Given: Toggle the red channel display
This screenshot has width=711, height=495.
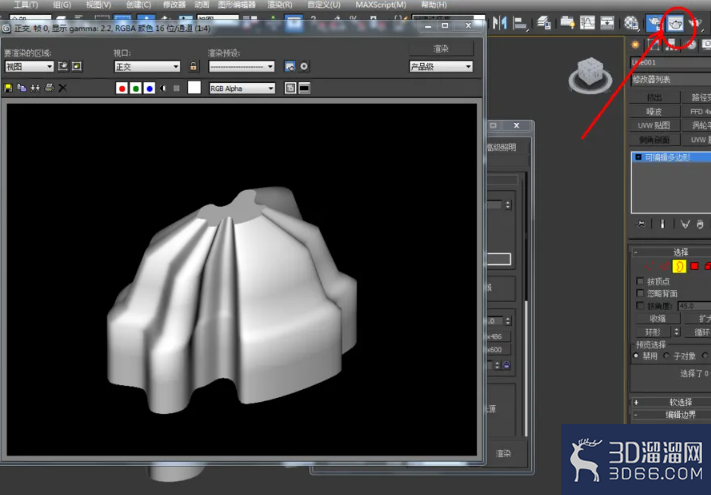Looking at the screenshot, I should point(122,88).
